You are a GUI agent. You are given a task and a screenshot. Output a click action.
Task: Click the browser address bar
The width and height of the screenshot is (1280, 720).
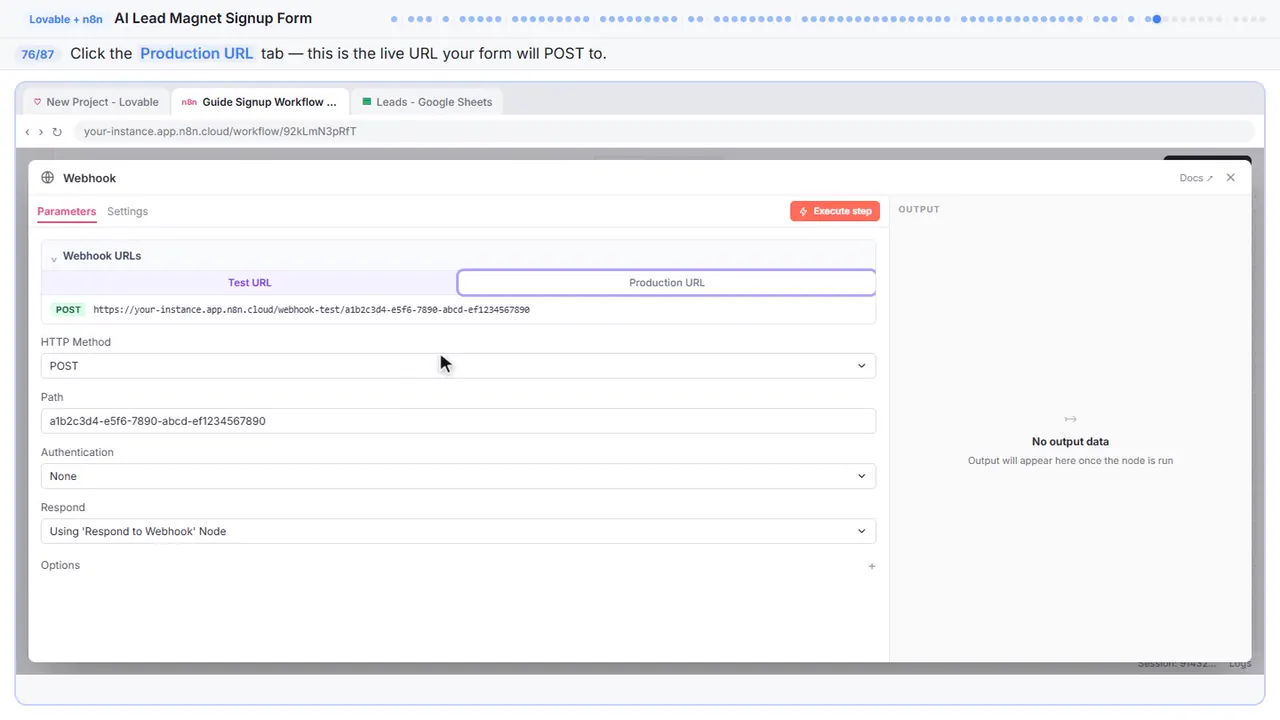(664, 131)
